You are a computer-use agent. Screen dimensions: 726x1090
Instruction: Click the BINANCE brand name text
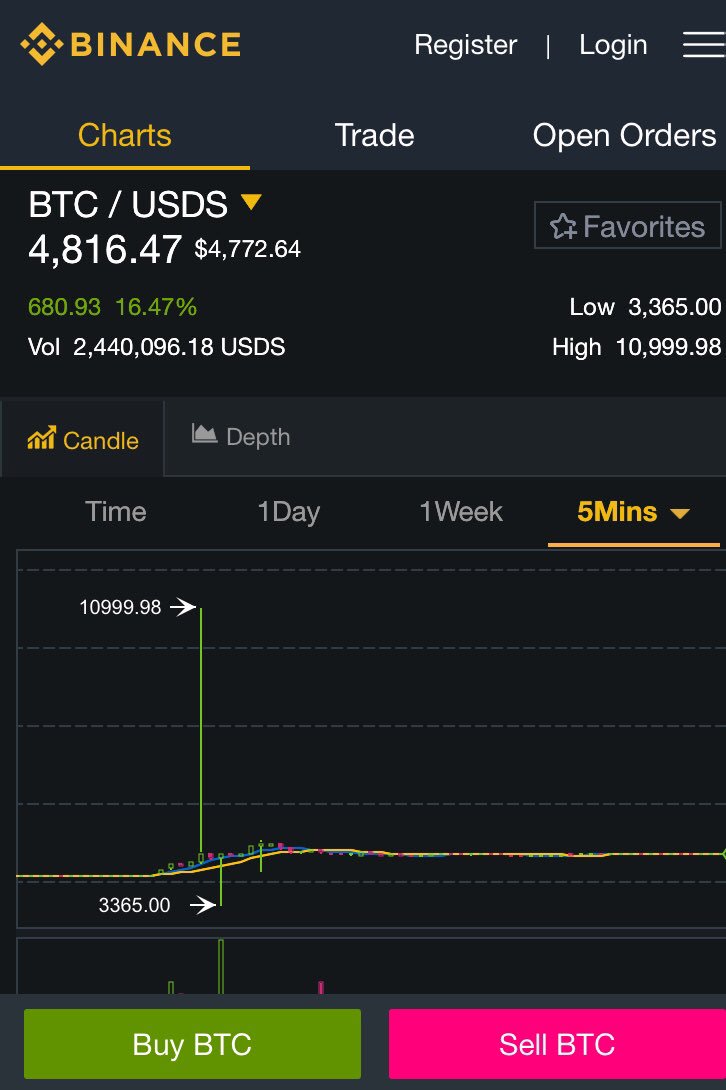tap(156, 44)
